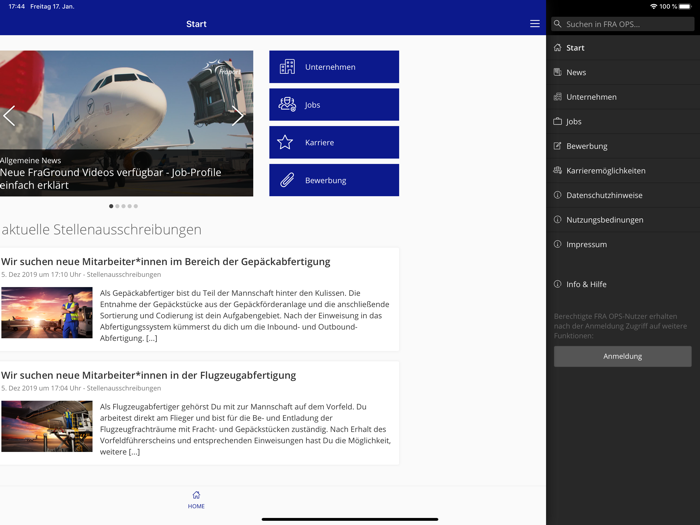The height and width of the screenshot is (525, 700).
Task: Select News in the side menu
Action: pos(623,72)
